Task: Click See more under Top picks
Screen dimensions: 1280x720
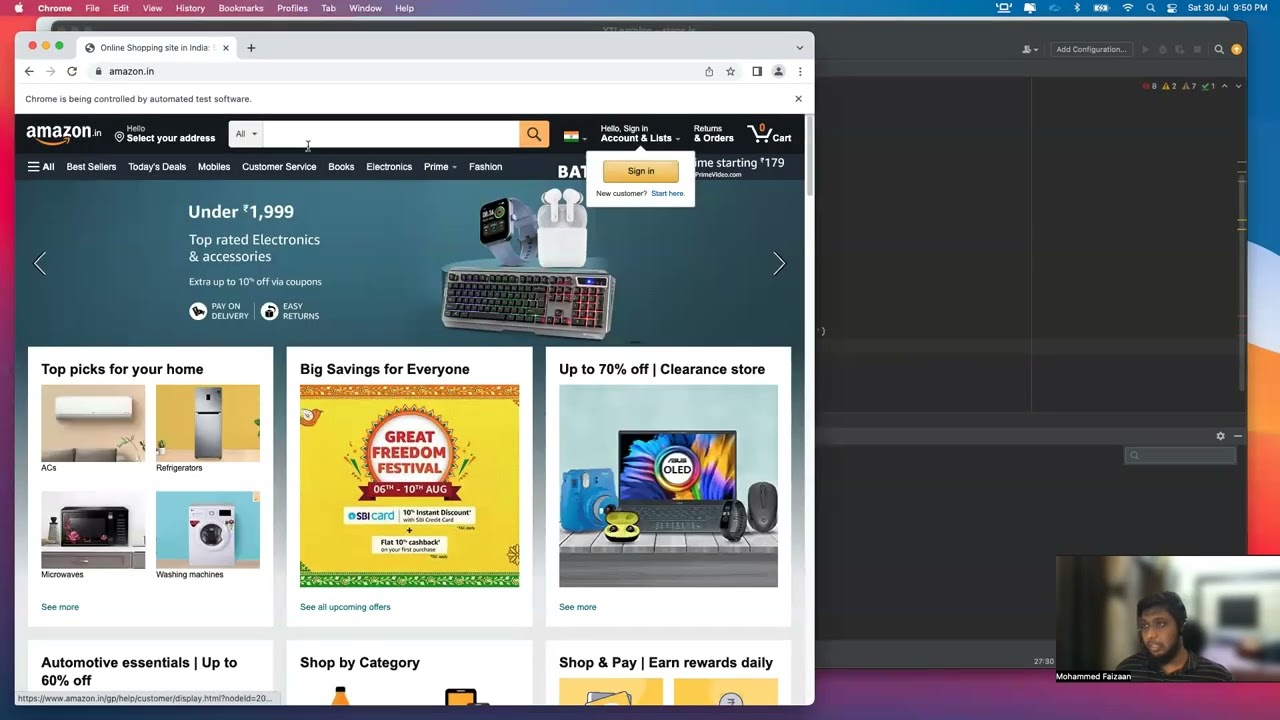Action: (60, 607)
